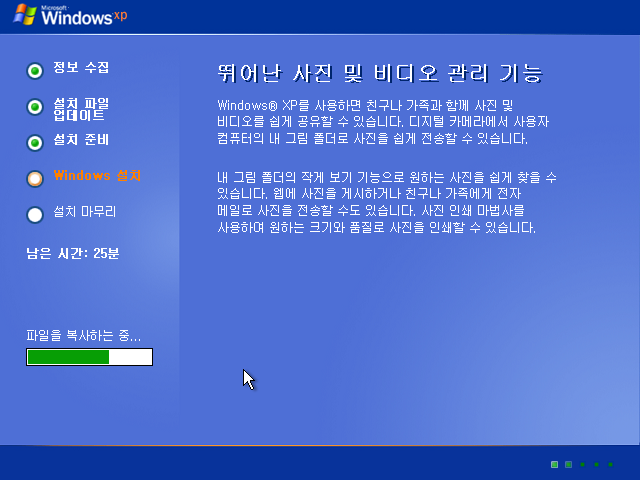Click the orange Windows 설치 label
The height and width of the screenshot is (480, 640).
pyautogui.click(x=97, y=176)
